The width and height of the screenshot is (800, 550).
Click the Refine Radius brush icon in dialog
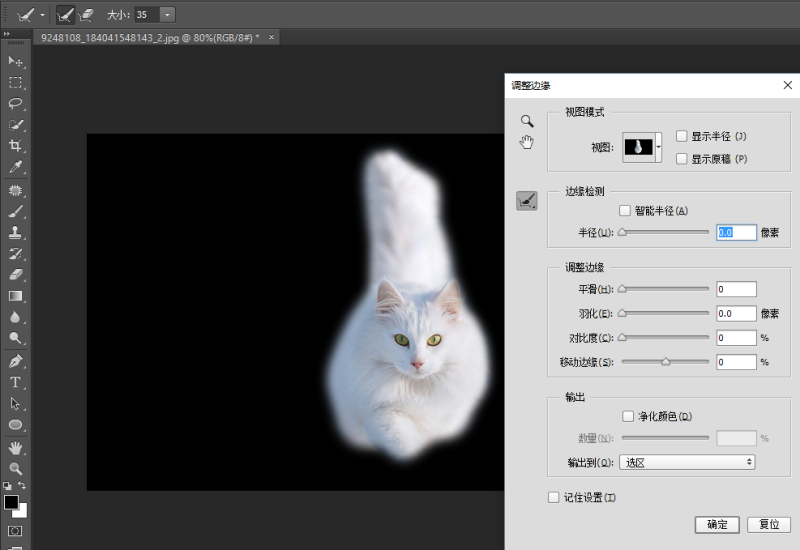(527, 201)
